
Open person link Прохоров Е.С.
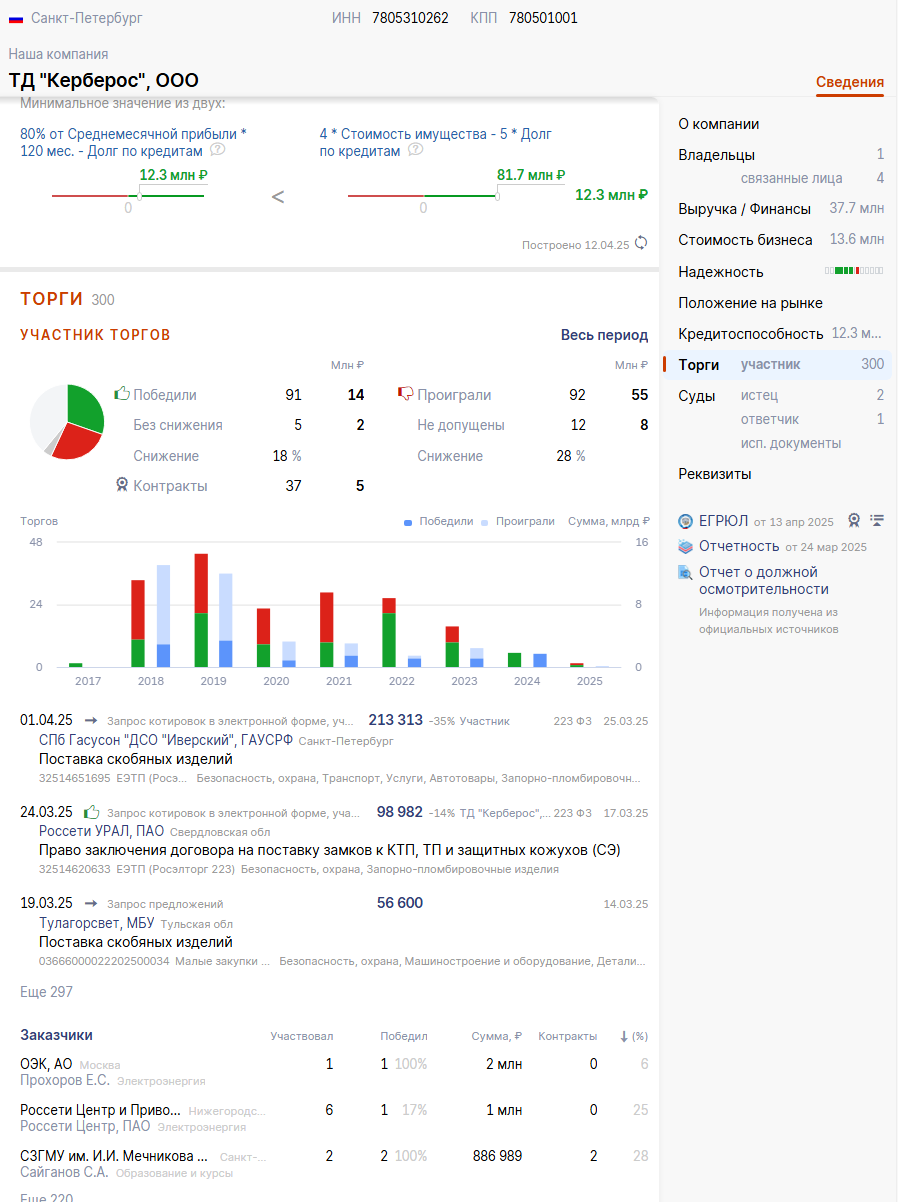[x=65, y=1080]
